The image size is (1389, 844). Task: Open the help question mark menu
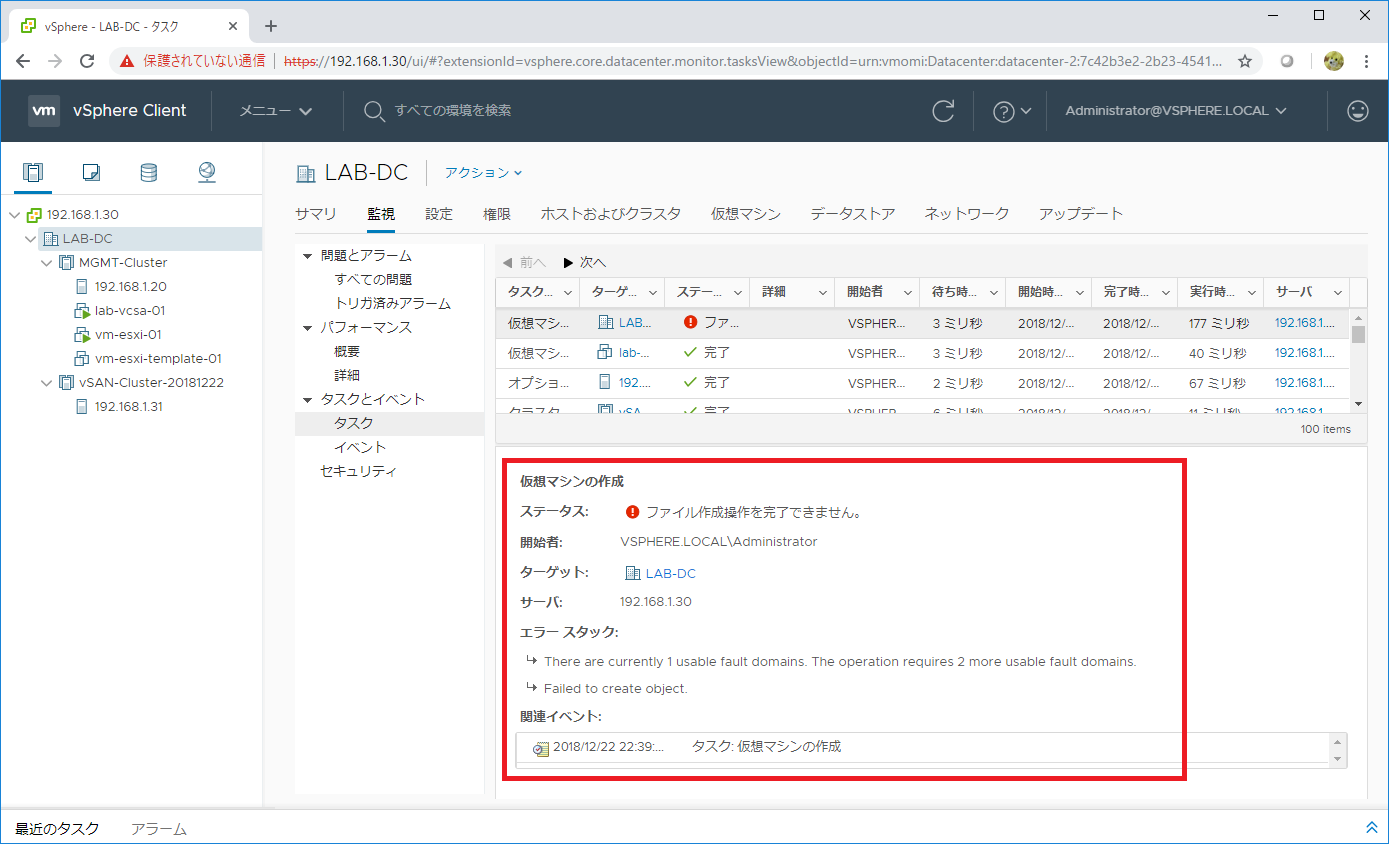[1011, 111]
